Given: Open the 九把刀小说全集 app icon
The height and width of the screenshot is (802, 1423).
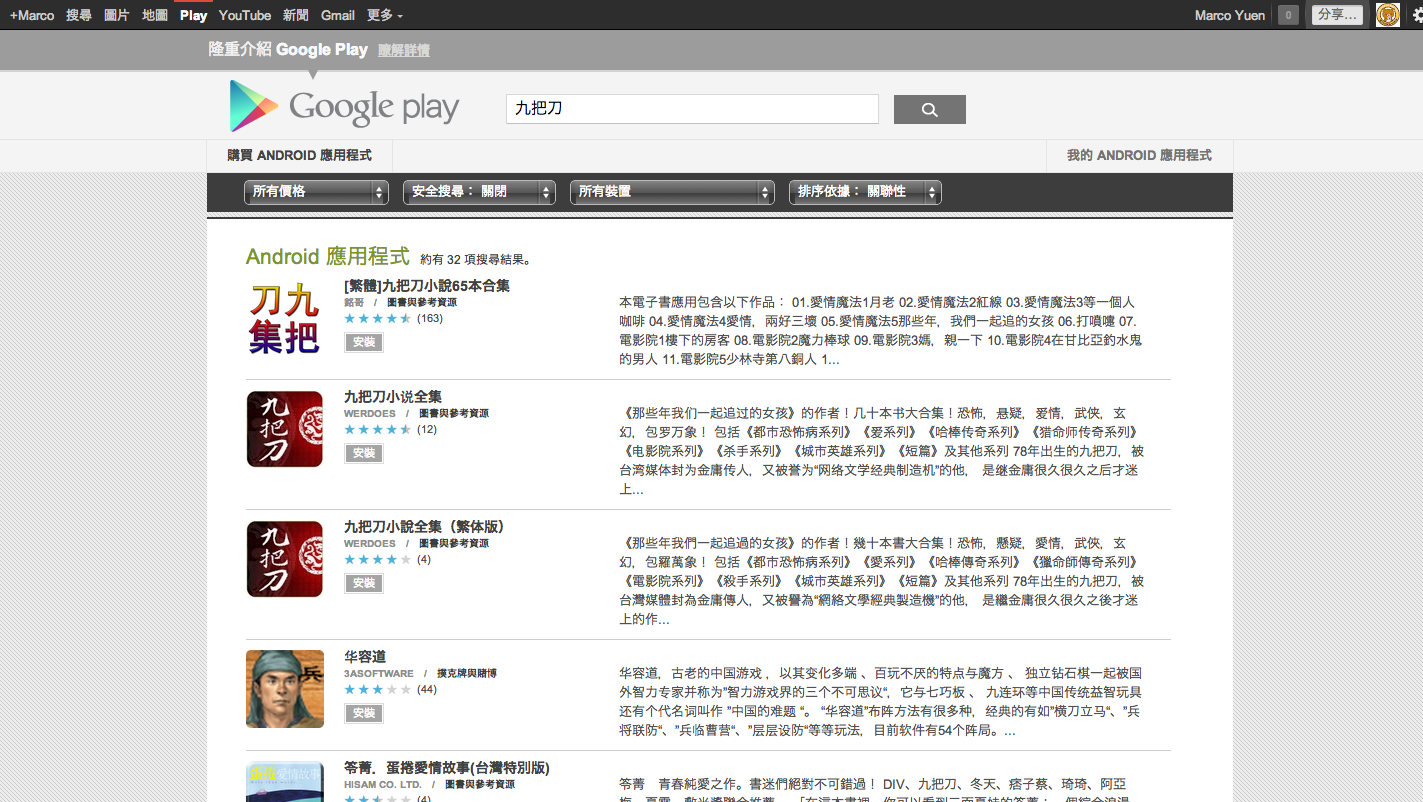Looking at the screenshot, I should pos(285,429).
